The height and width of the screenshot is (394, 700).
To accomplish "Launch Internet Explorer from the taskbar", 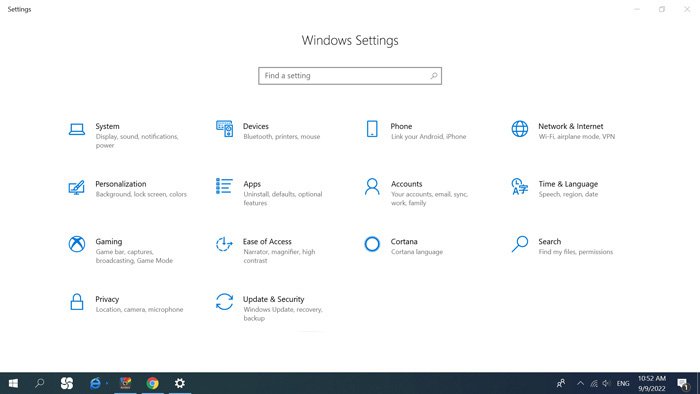I will [x=95, y=383].
